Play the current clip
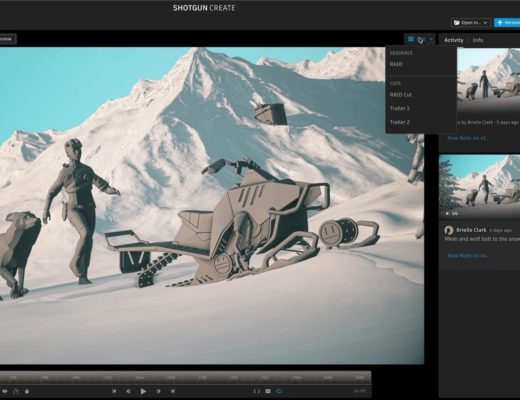 pos(143,391)
